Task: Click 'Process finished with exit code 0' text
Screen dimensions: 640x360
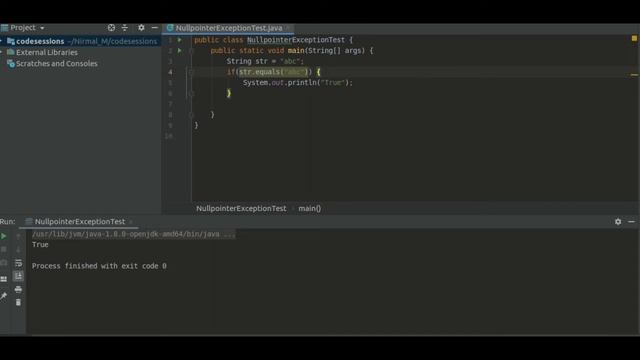Action: [x=99, y=266]
